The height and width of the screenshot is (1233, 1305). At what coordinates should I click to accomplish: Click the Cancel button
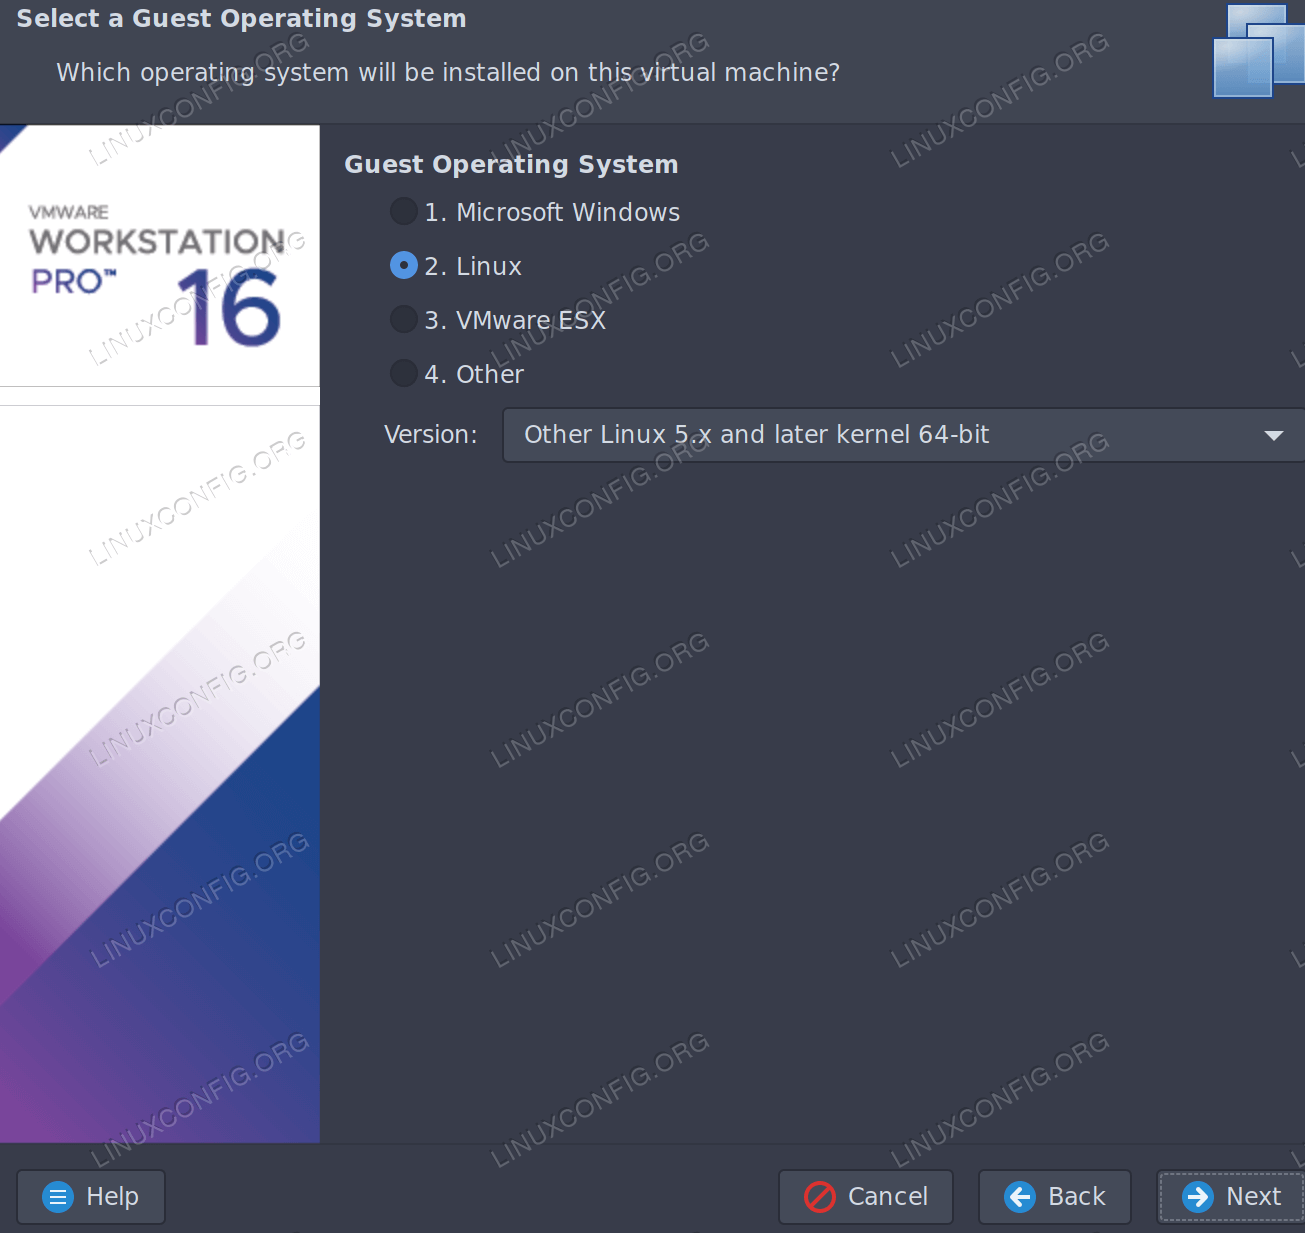click(866, 1197)
